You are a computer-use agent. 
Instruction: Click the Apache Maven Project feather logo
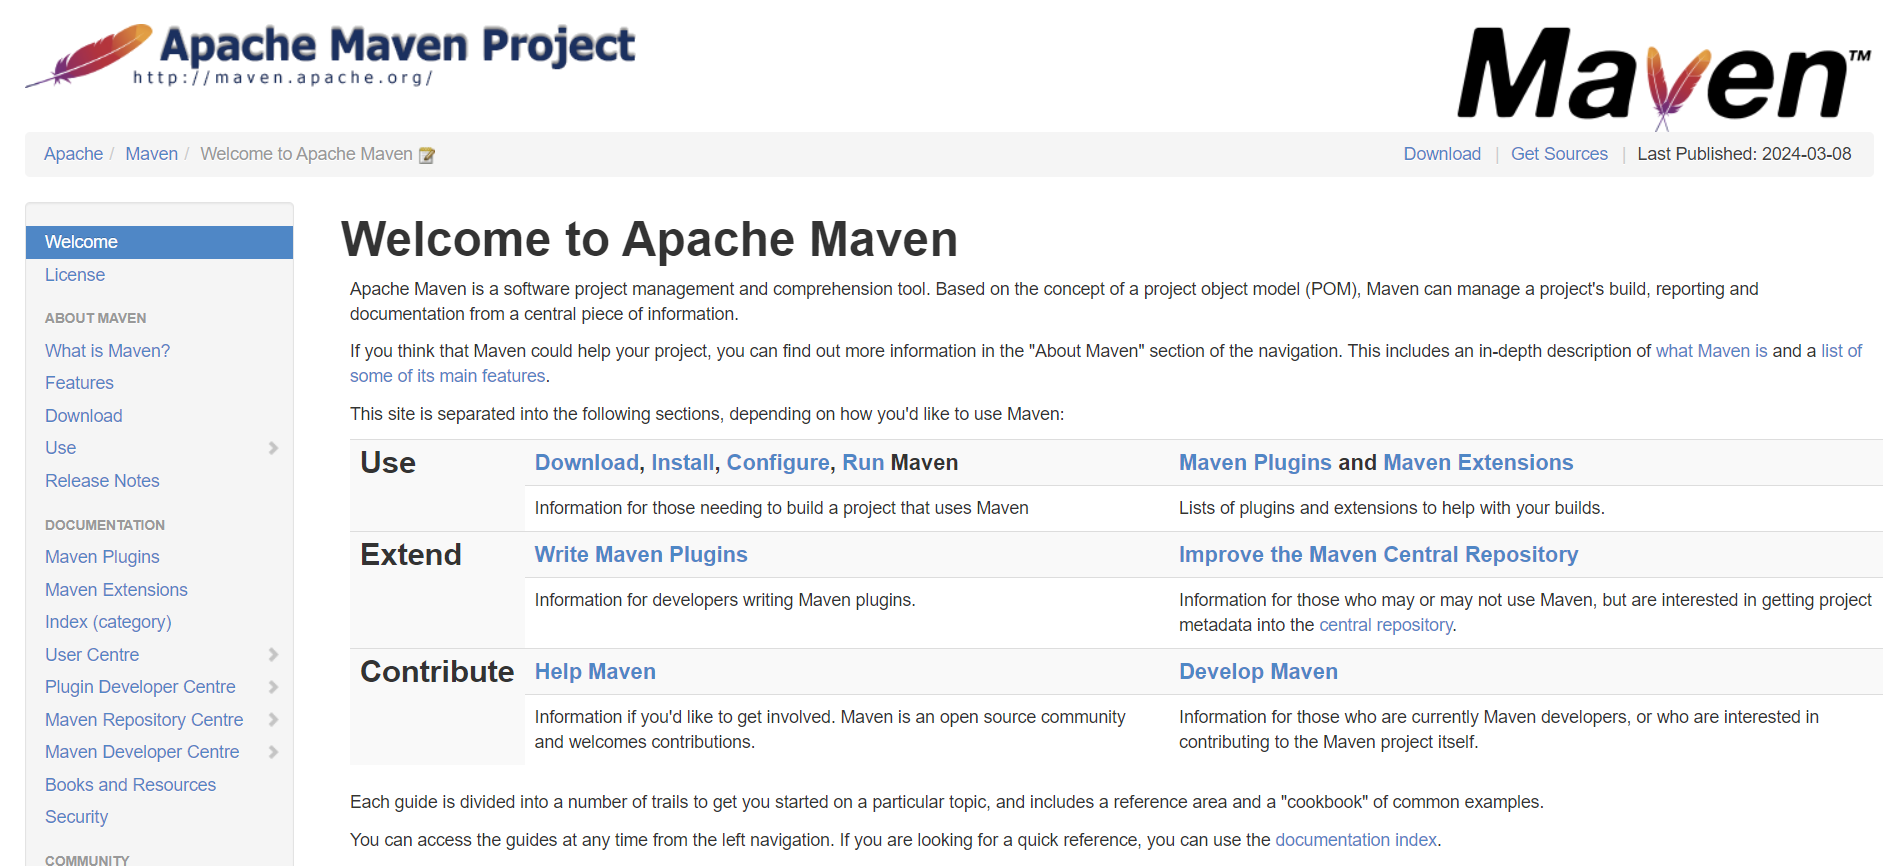[x=330, y=55]
